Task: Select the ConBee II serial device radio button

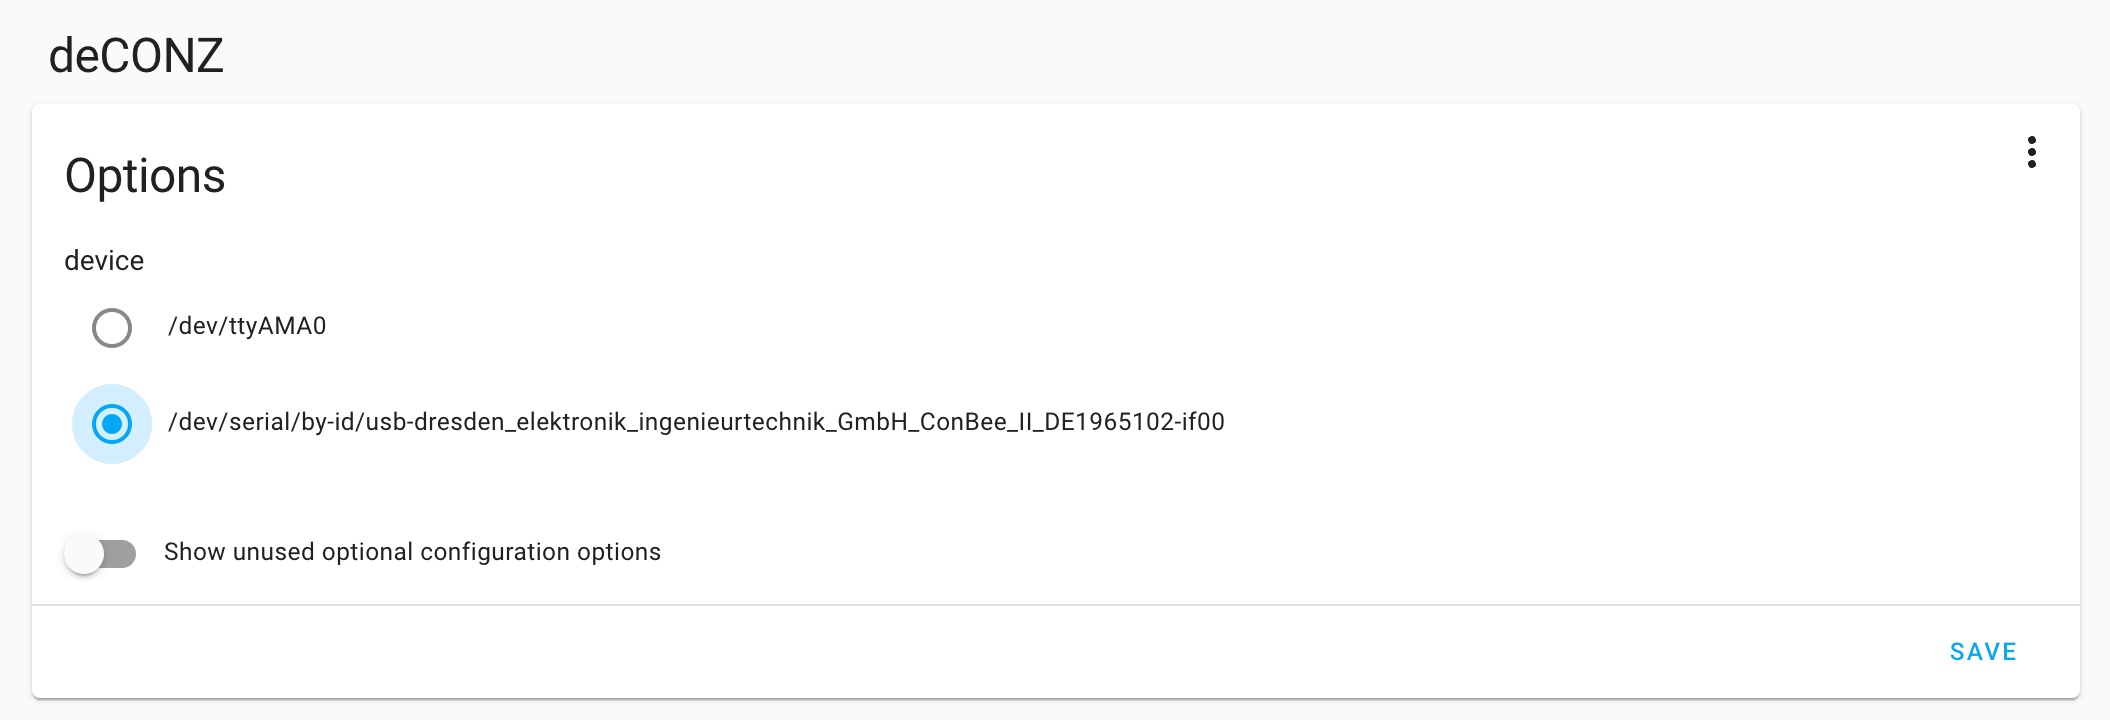Action: (x=112, y=424)
